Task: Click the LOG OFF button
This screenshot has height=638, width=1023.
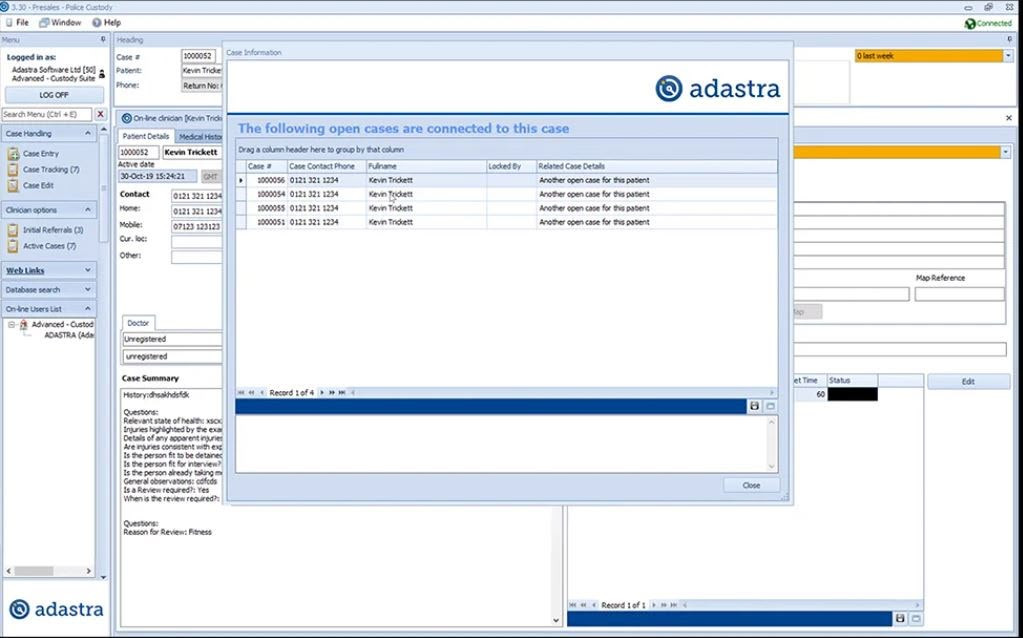Action: 53,95
